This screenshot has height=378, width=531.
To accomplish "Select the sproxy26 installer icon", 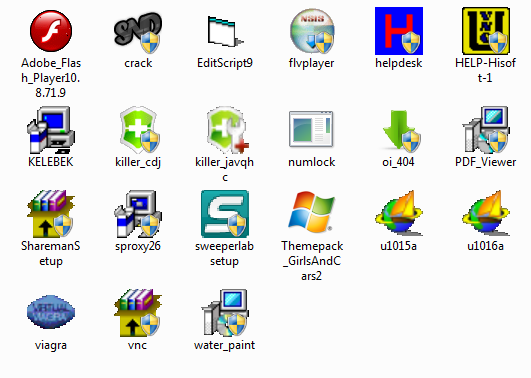I will click(138, 214).
